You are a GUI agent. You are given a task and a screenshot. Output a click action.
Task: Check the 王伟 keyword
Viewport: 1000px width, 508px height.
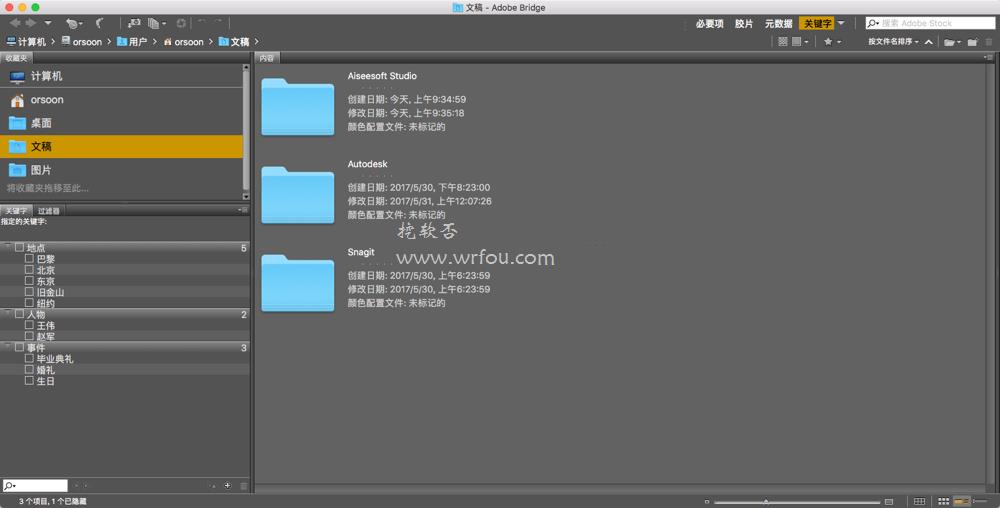29,325
